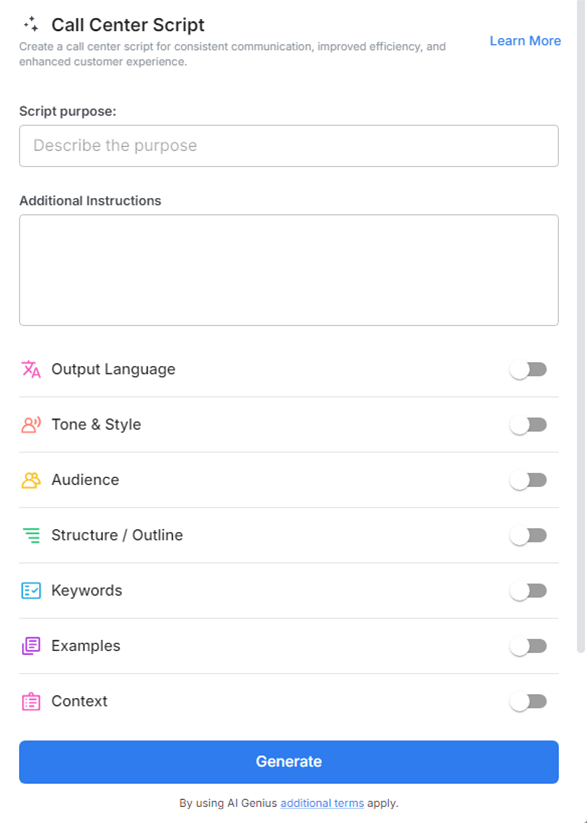This screenshot has height=823, width=587.
Task: Enable the Output Language toggle
Action: (x=529, y=369)
